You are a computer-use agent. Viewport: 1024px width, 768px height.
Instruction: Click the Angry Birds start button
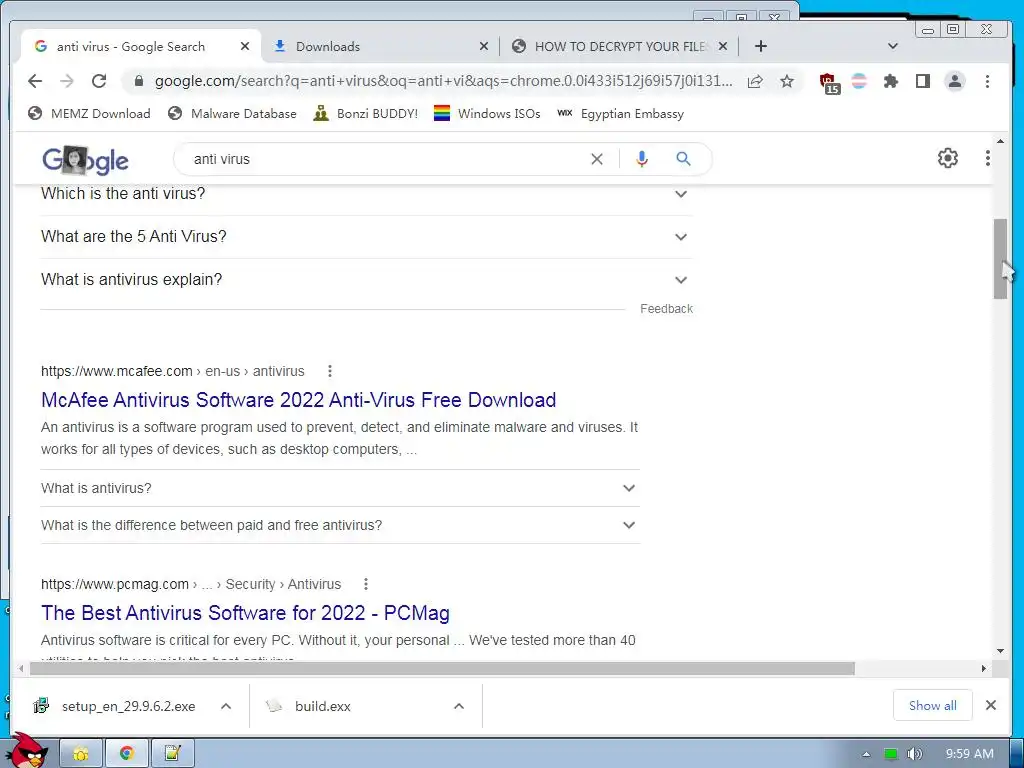point(29,750)
